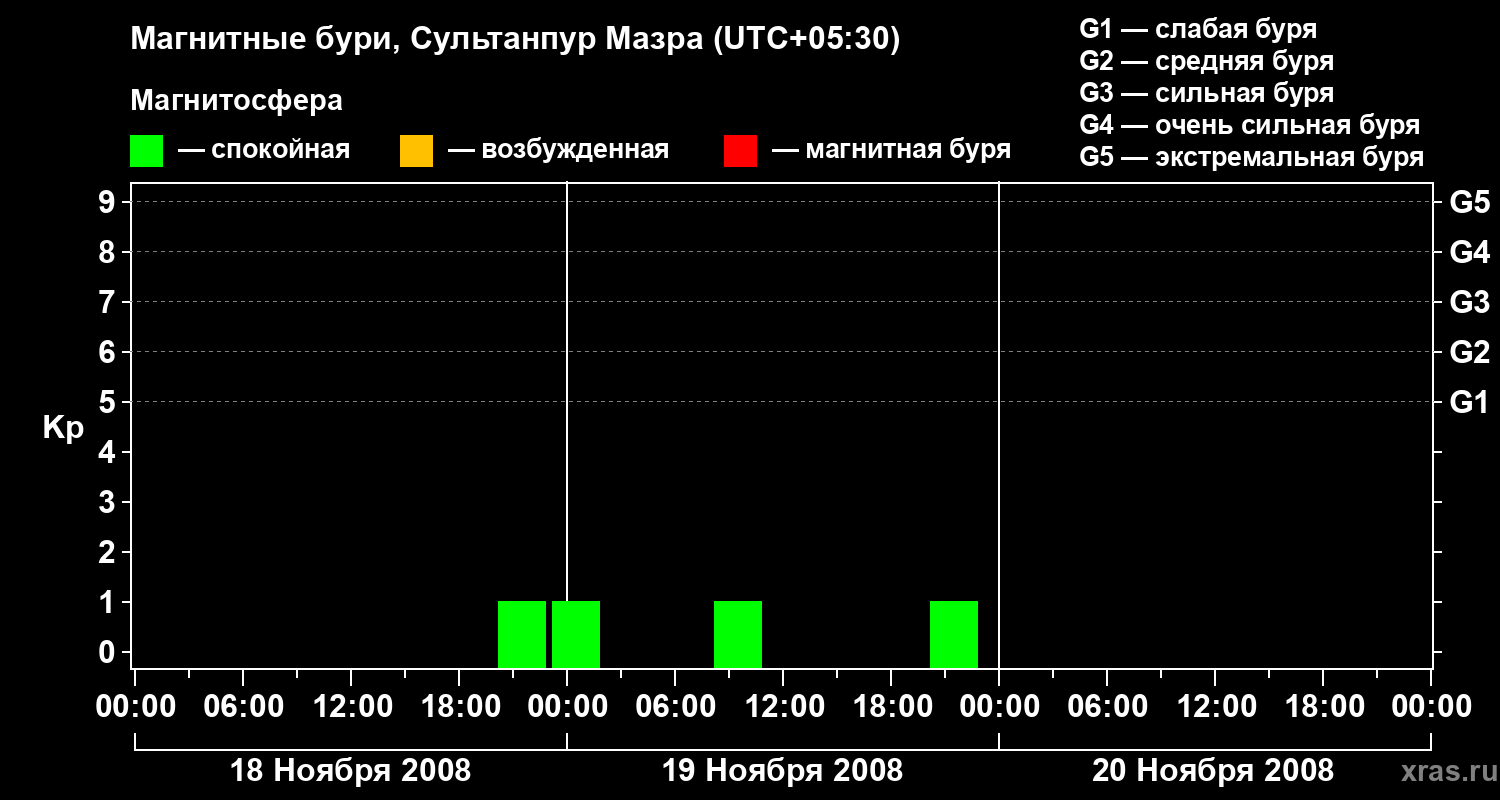Click the Kp axis value '8'

tap(109, 252)
